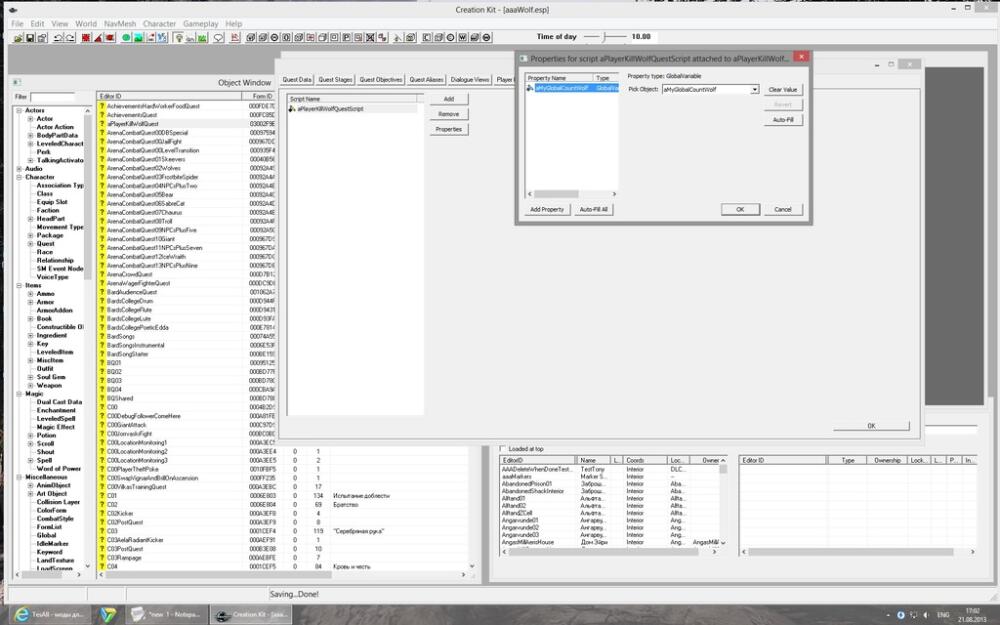1000x625 pixels.
Task: Click the Google Drive icon in the taskbar
Action: (108, 615)
